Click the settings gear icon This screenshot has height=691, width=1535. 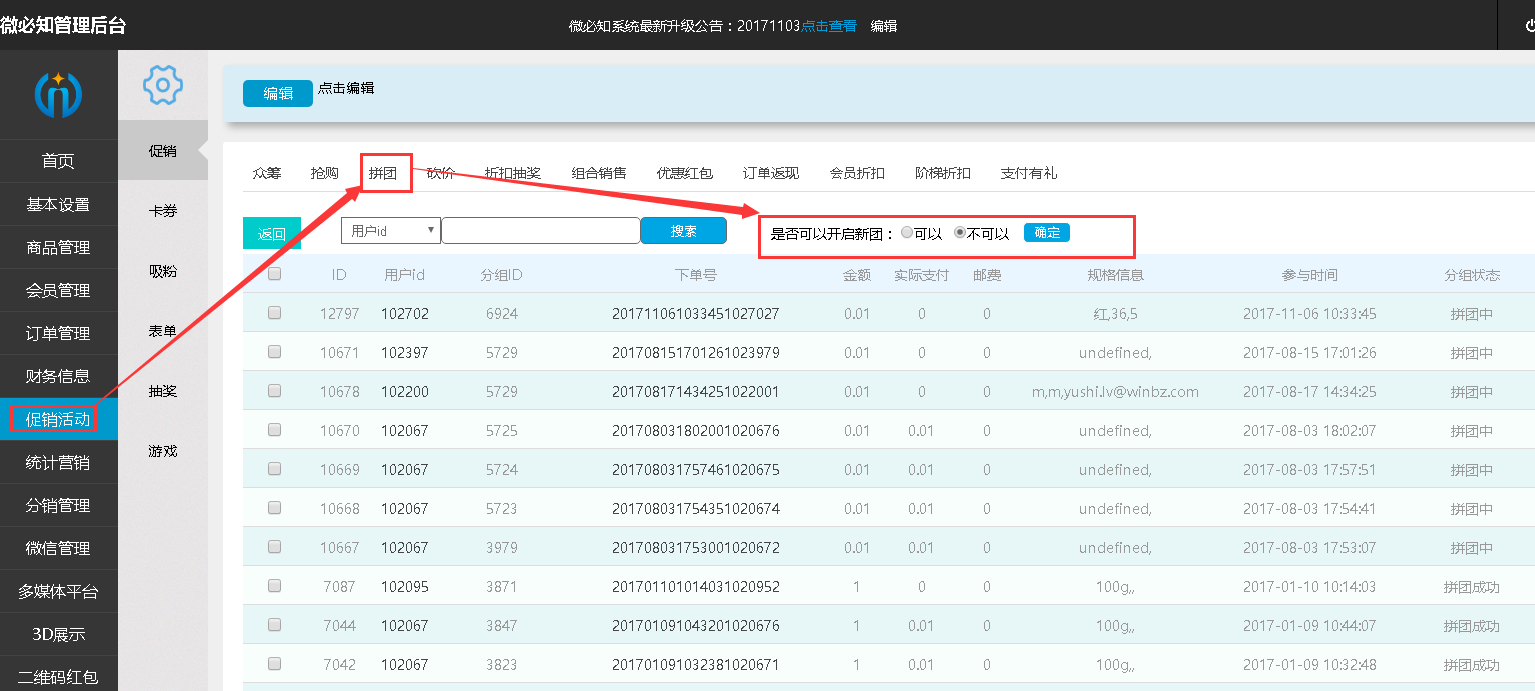click(x=163, y=85)
